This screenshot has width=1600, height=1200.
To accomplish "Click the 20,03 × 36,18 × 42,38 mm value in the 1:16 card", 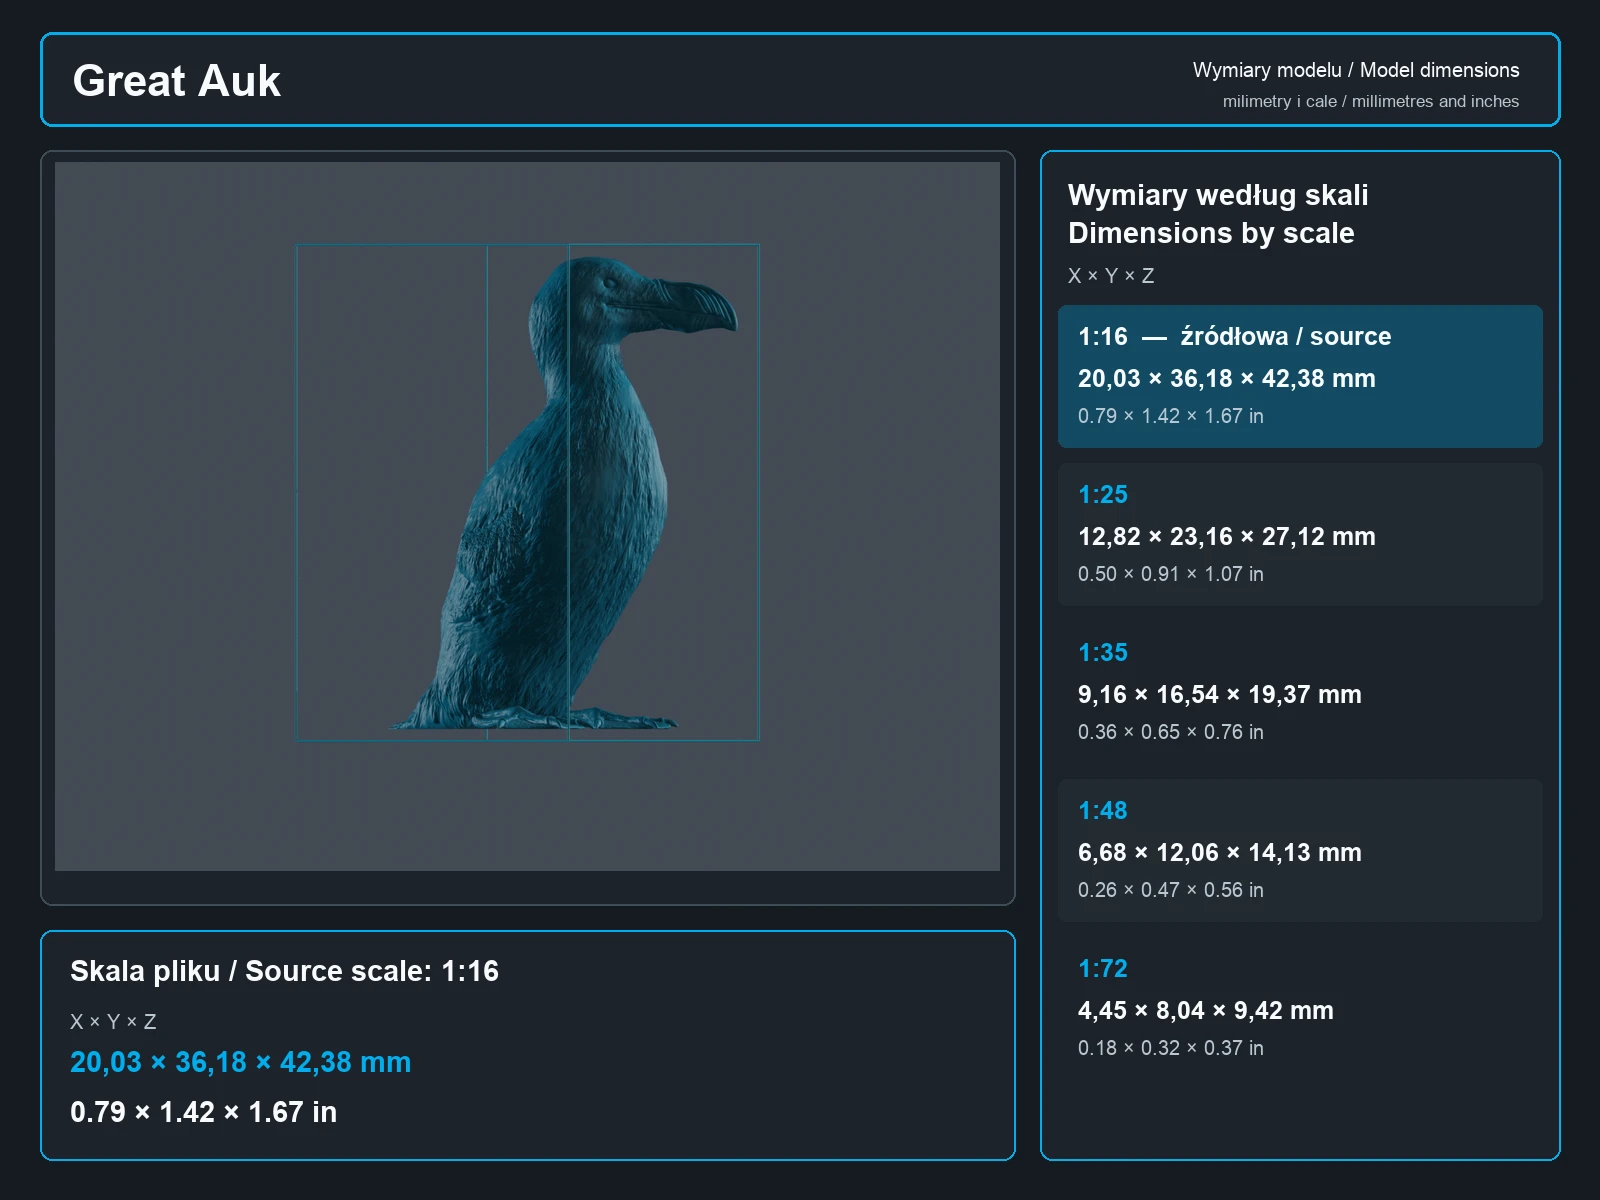I will pos(1226,379).
